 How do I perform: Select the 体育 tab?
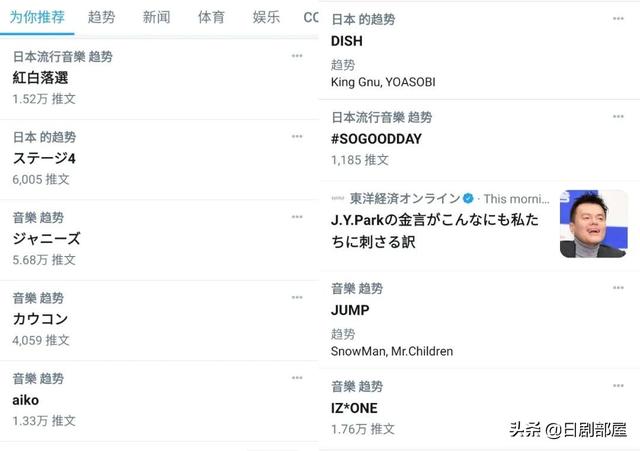click(x=211, y=17)
